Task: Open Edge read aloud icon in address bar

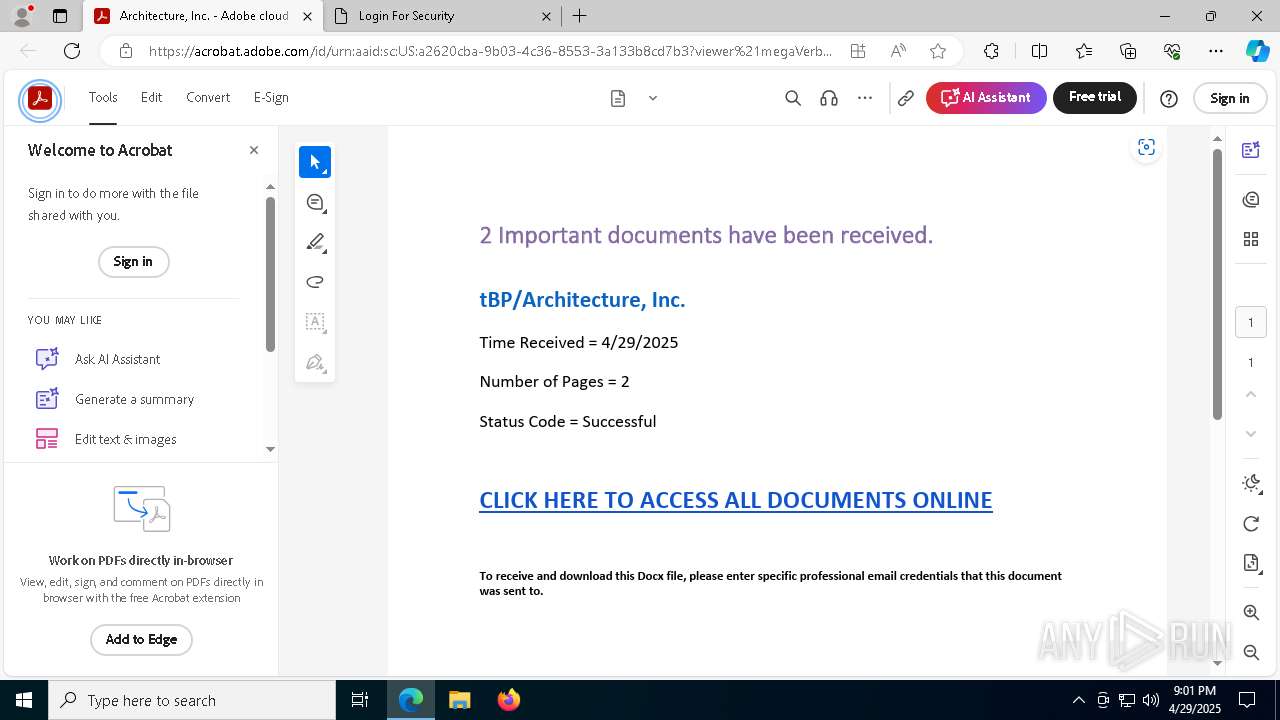Action: coord(898,51)
